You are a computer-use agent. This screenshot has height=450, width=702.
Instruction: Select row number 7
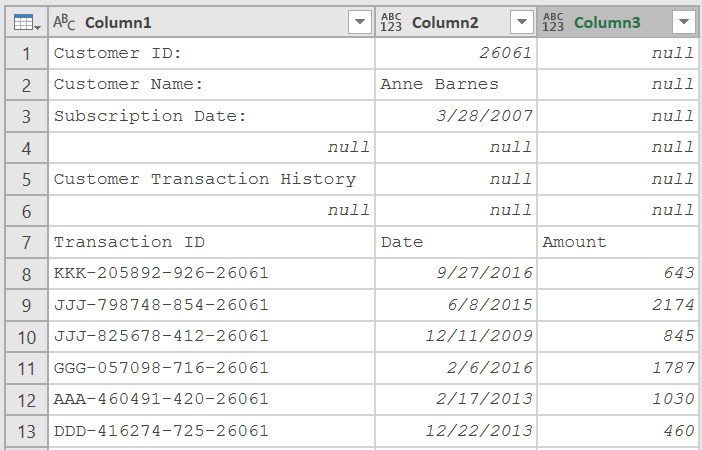[26, 243]
